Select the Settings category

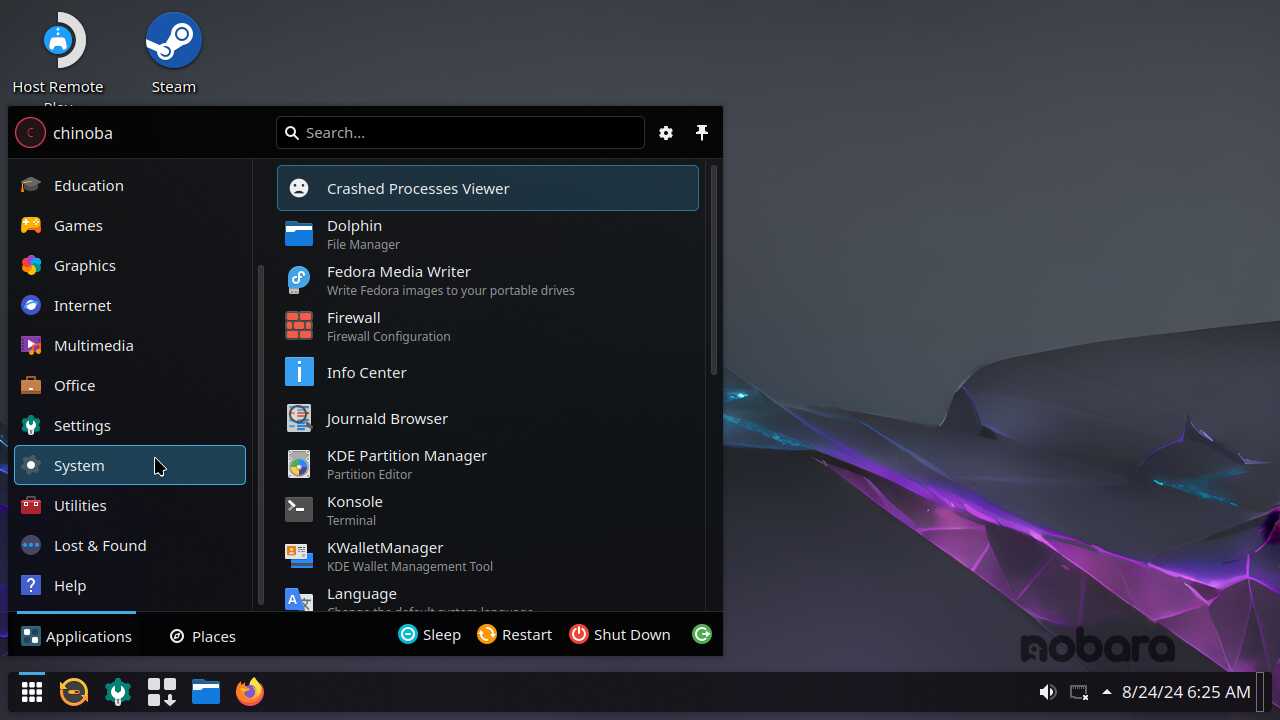click(130, 425)
